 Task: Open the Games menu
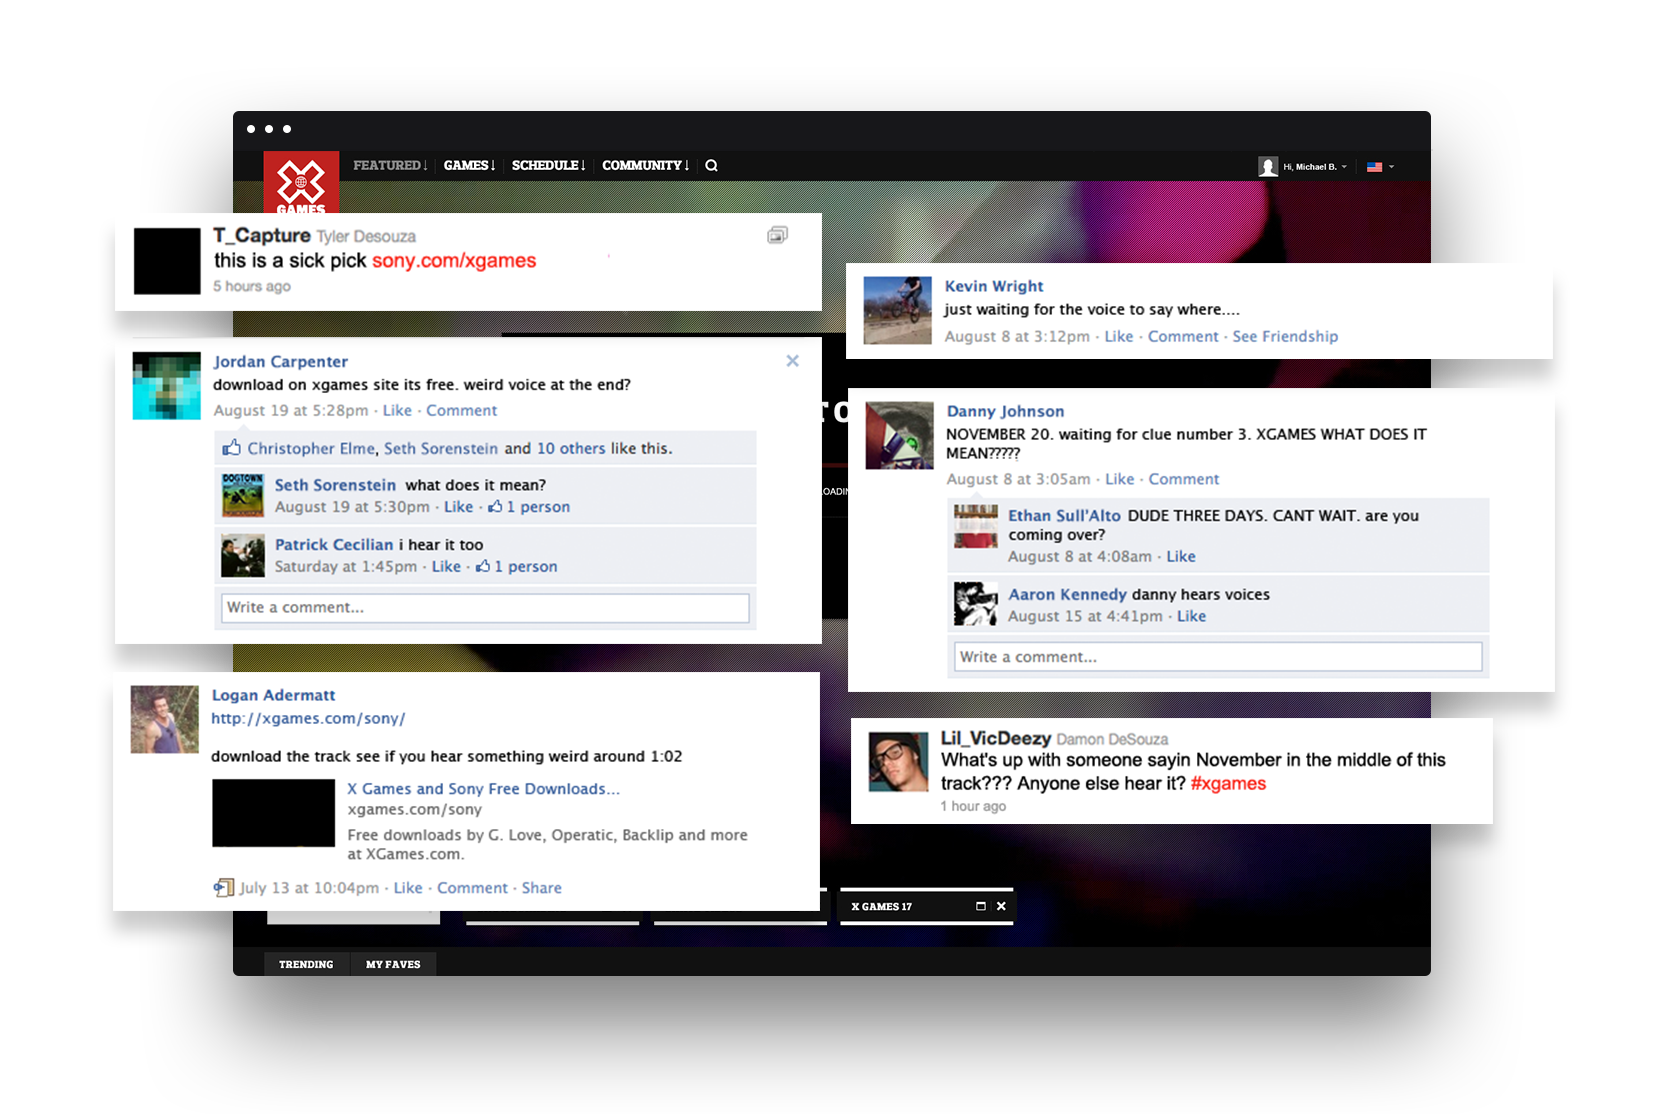coord(469,165)
